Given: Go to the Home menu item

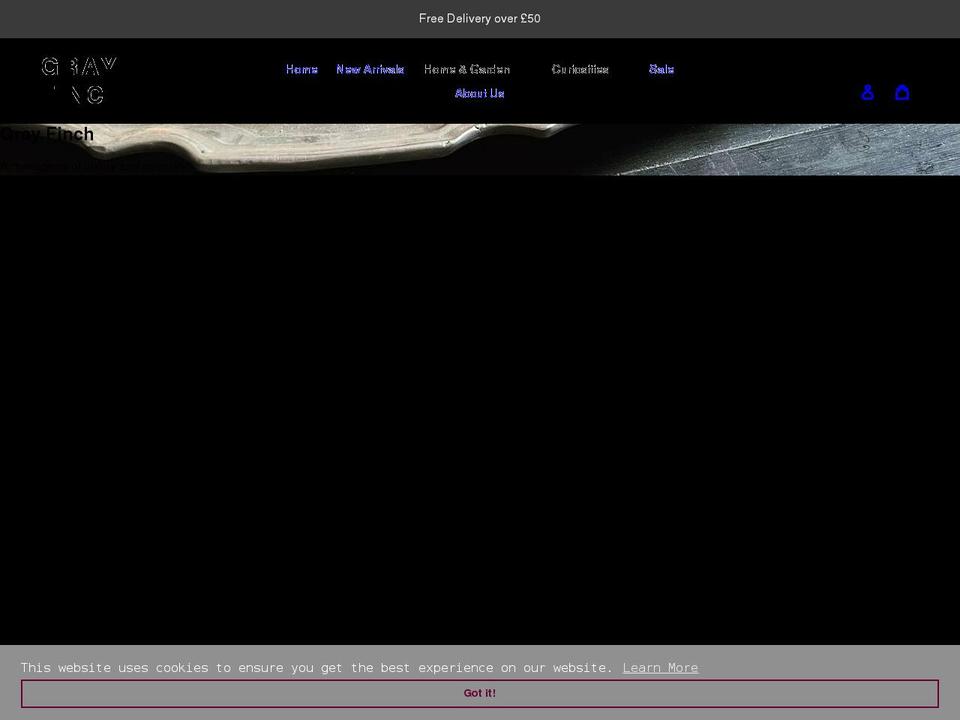Looking at the screenshot, I should (x=301, y=69).
